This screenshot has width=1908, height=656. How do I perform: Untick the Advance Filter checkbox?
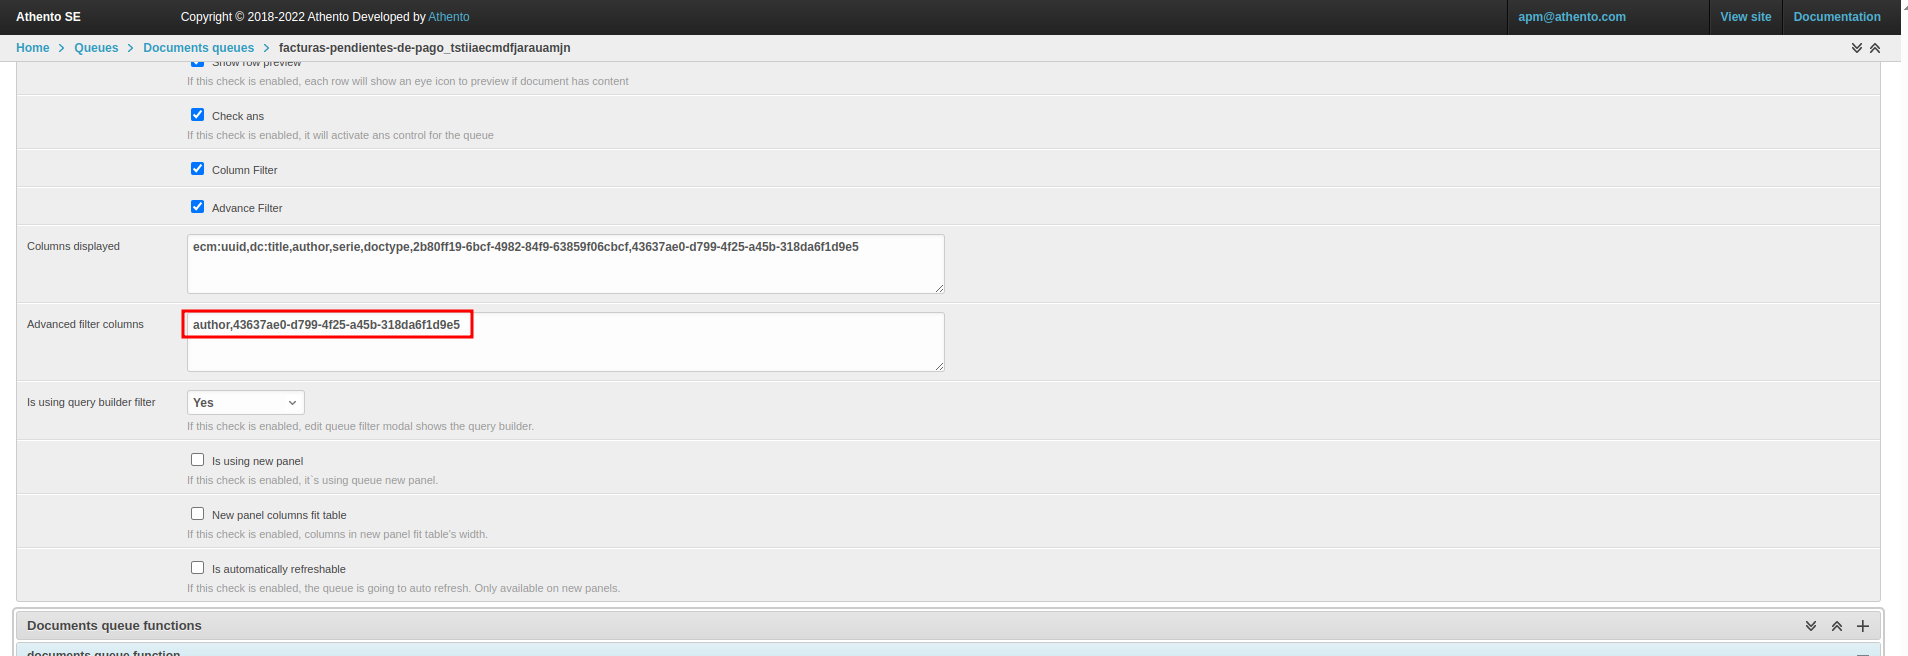coord(197,207)
